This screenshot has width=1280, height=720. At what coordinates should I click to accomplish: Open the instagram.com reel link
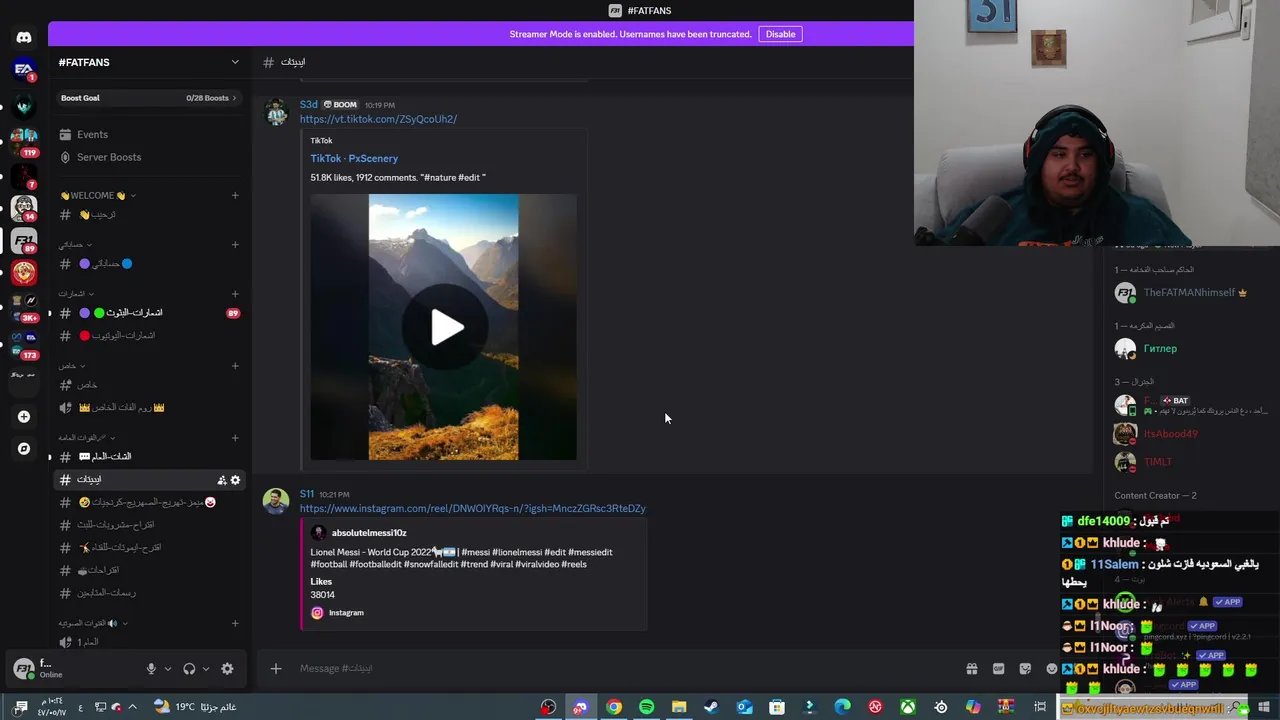(x=472, y=508)
